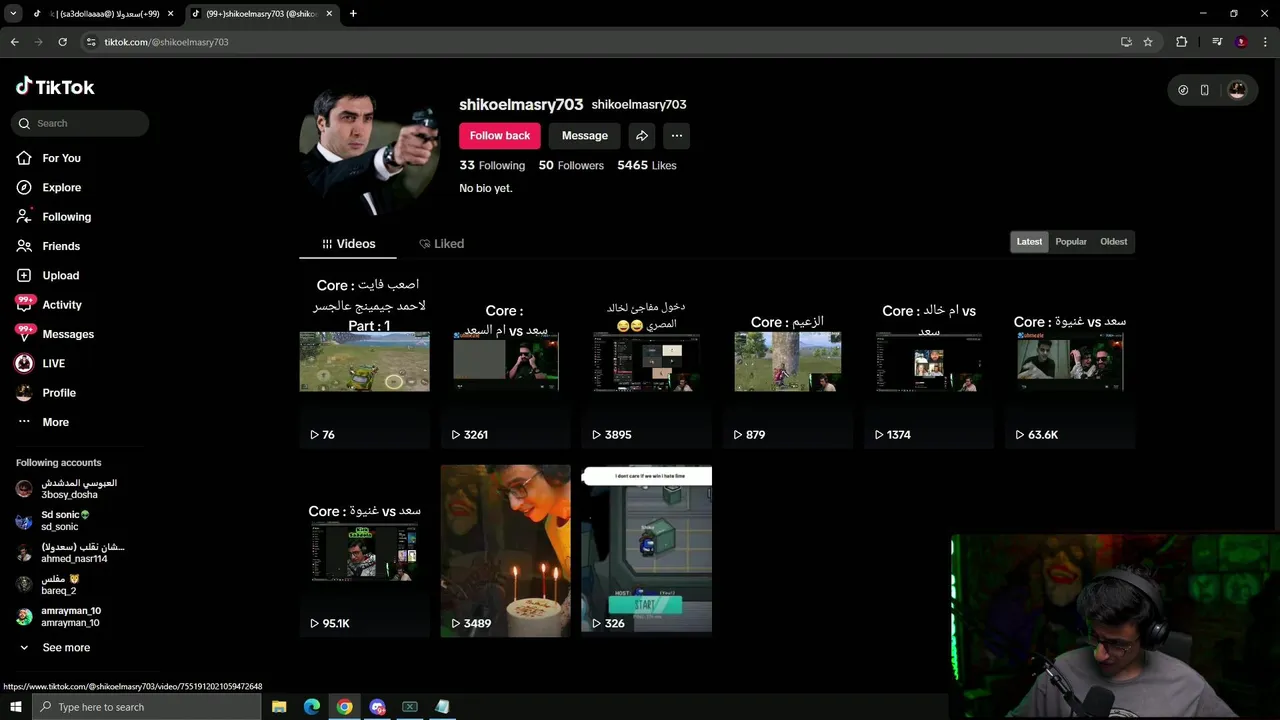
Task: Open birthday cake video 3489 views
Action: [x=505, y=551]
